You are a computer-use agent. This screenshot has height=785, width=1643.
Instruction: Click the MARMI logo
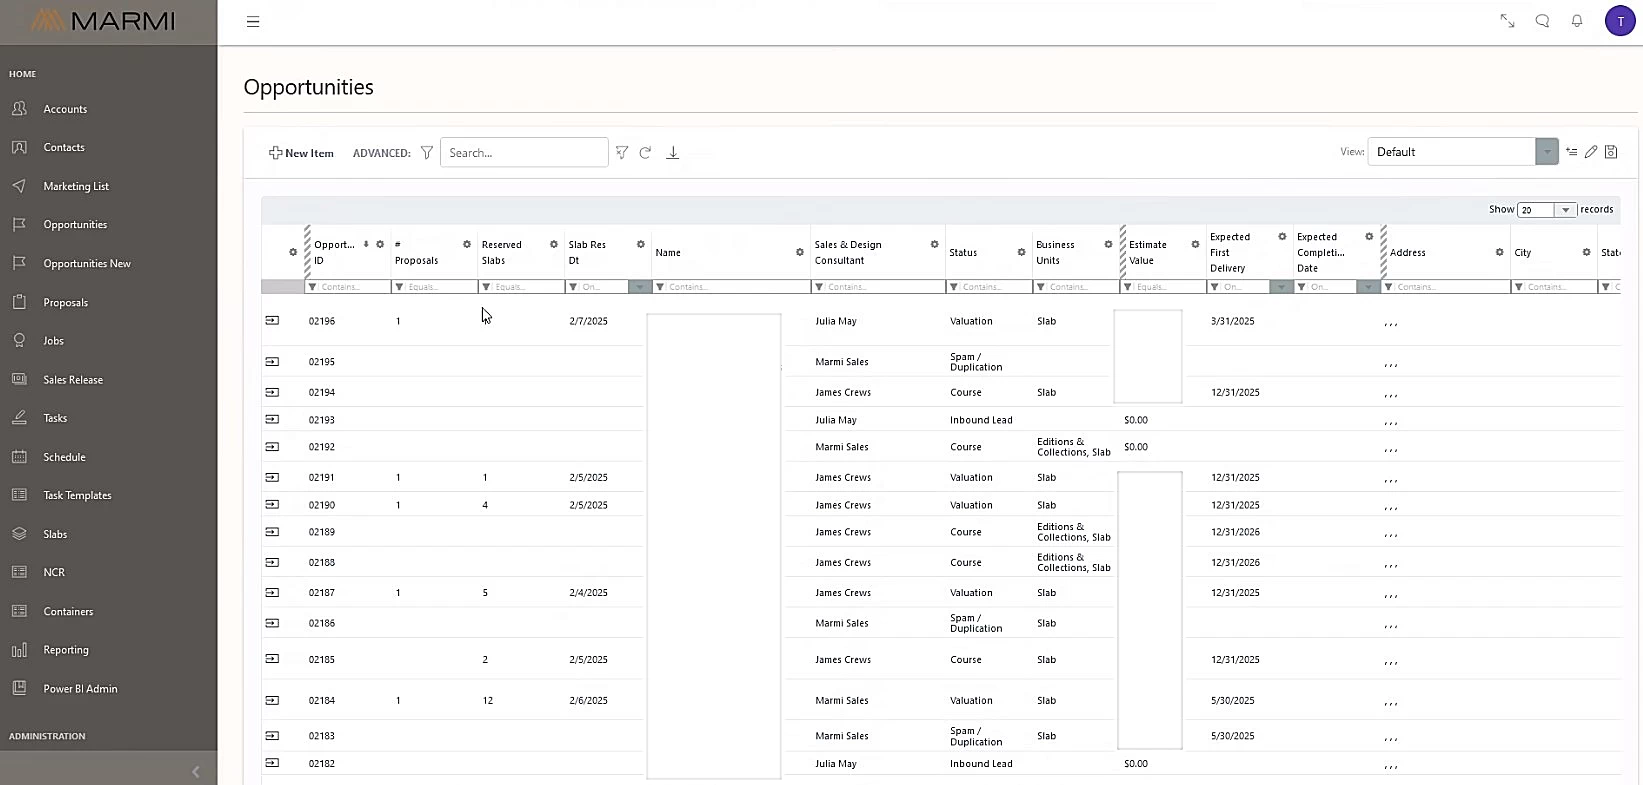tap(103, 21)
